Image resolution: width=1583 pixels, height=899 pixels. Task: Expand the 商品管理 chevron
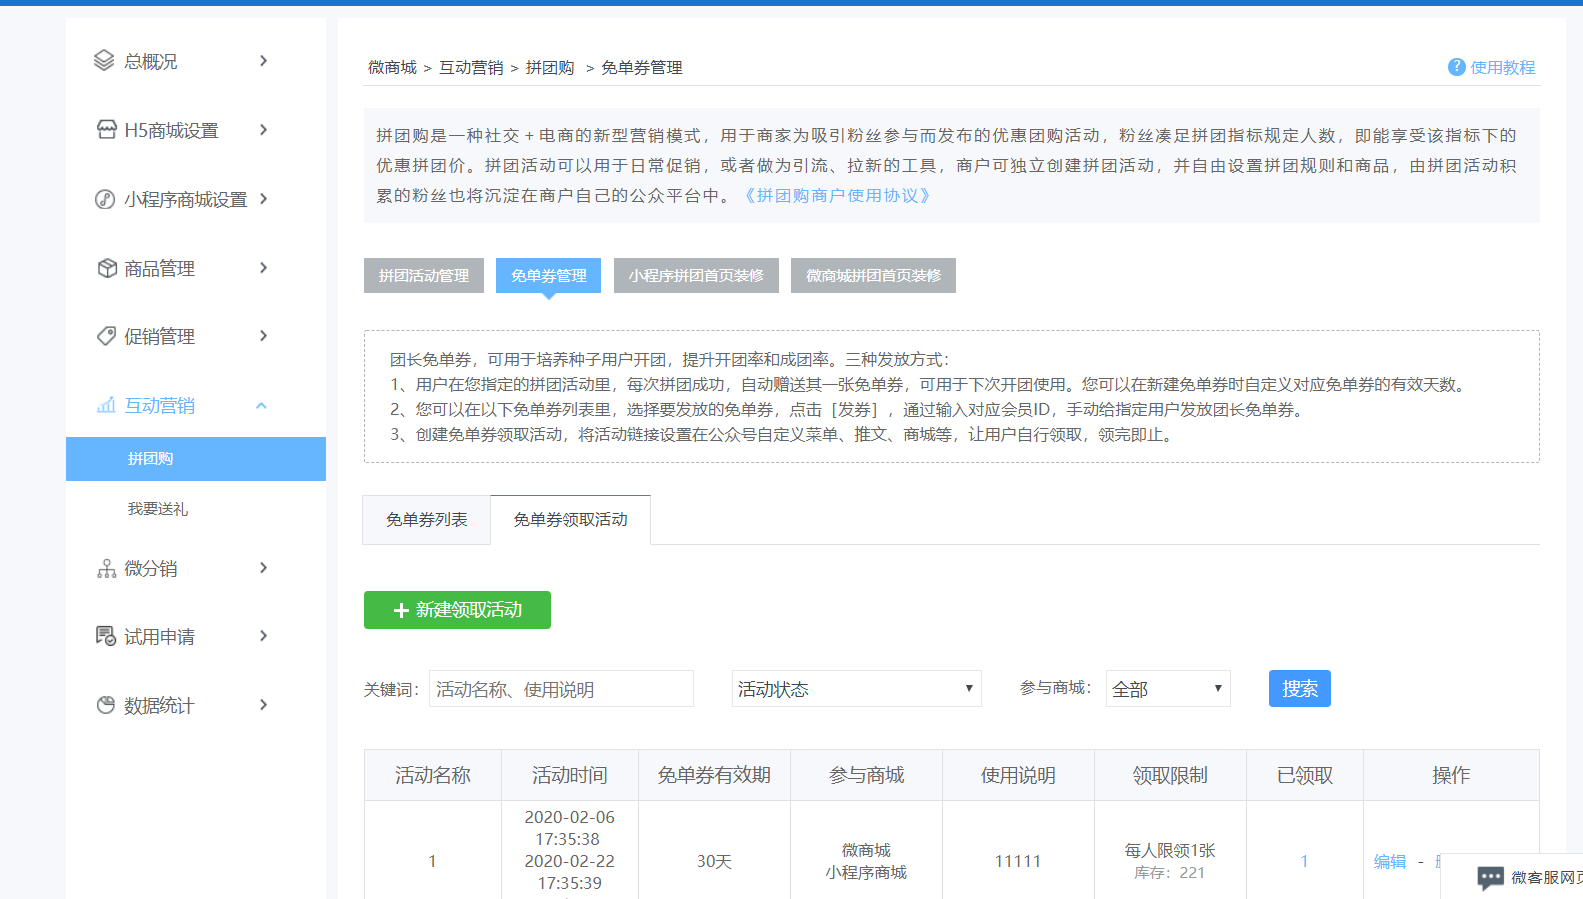click(x=263, y=268)
